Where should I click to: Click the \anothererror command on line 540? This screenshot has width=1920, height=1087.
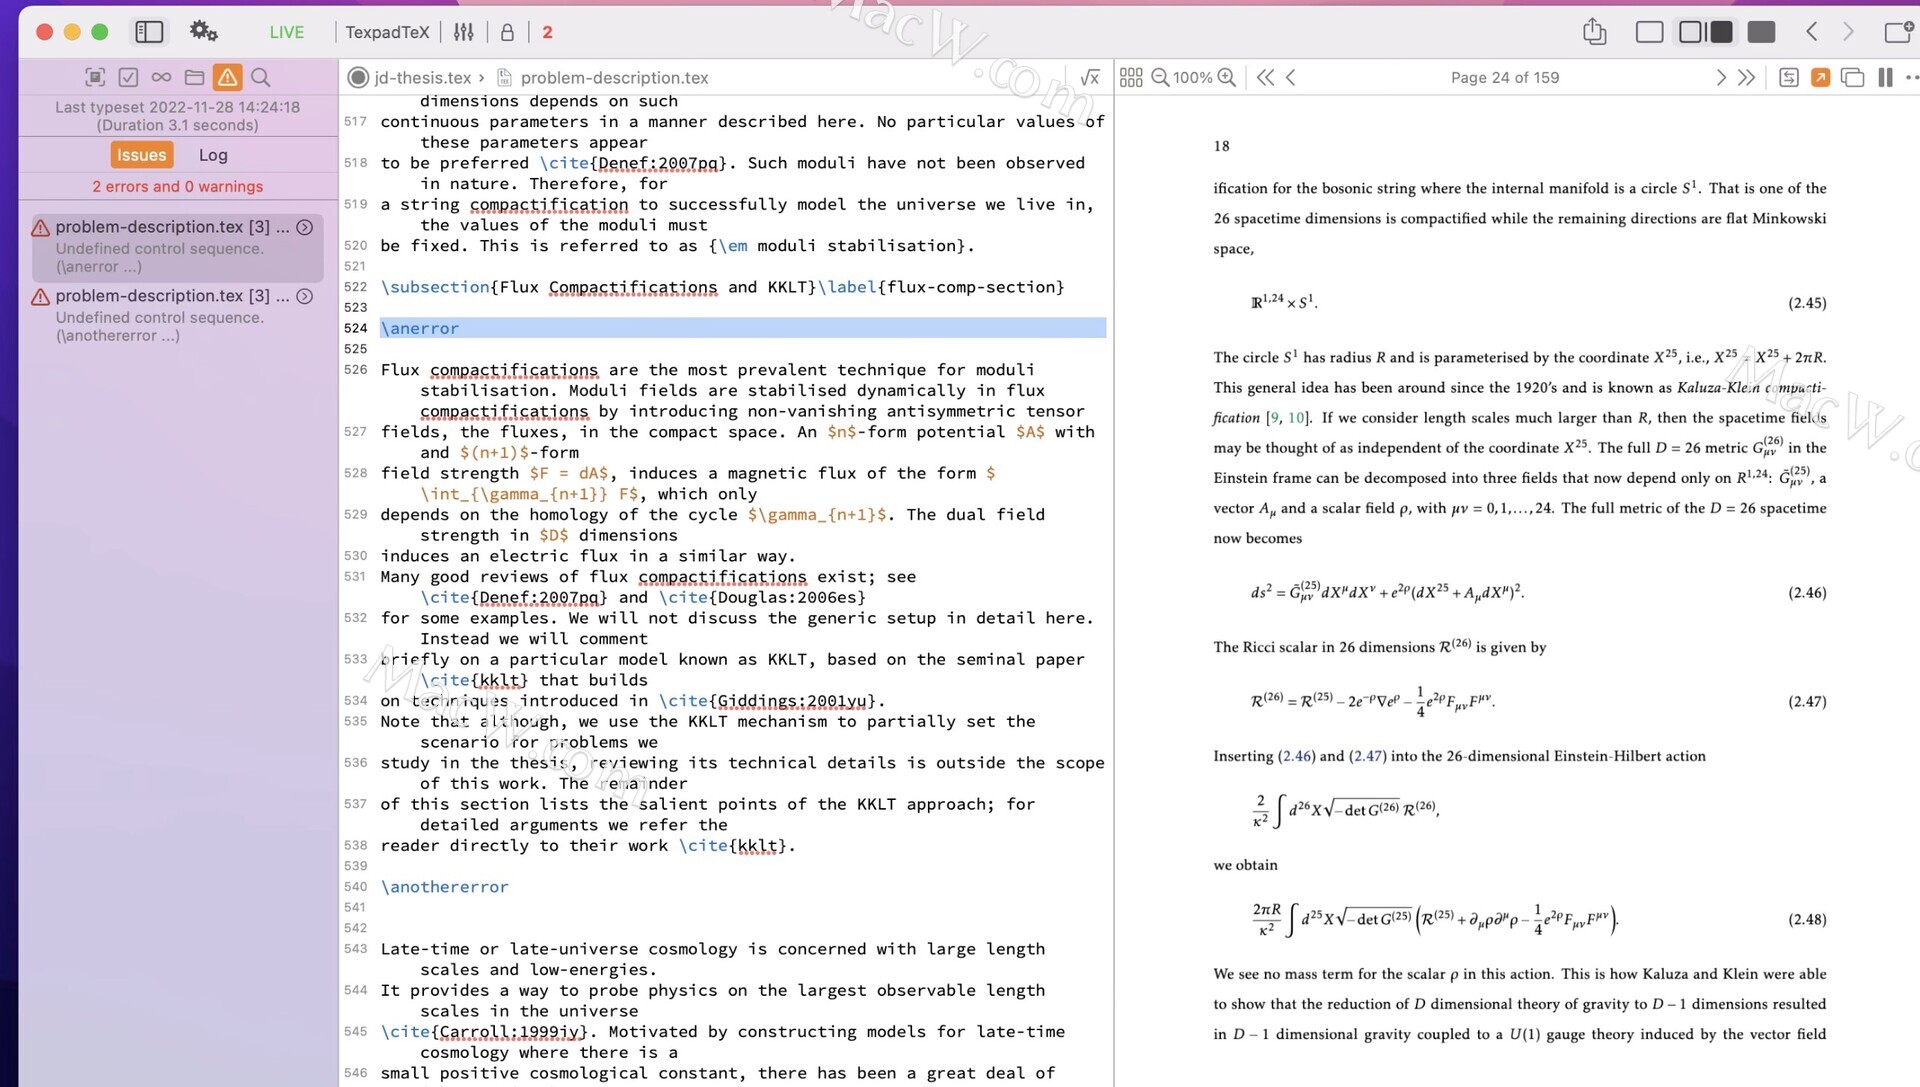coord(444,887)
